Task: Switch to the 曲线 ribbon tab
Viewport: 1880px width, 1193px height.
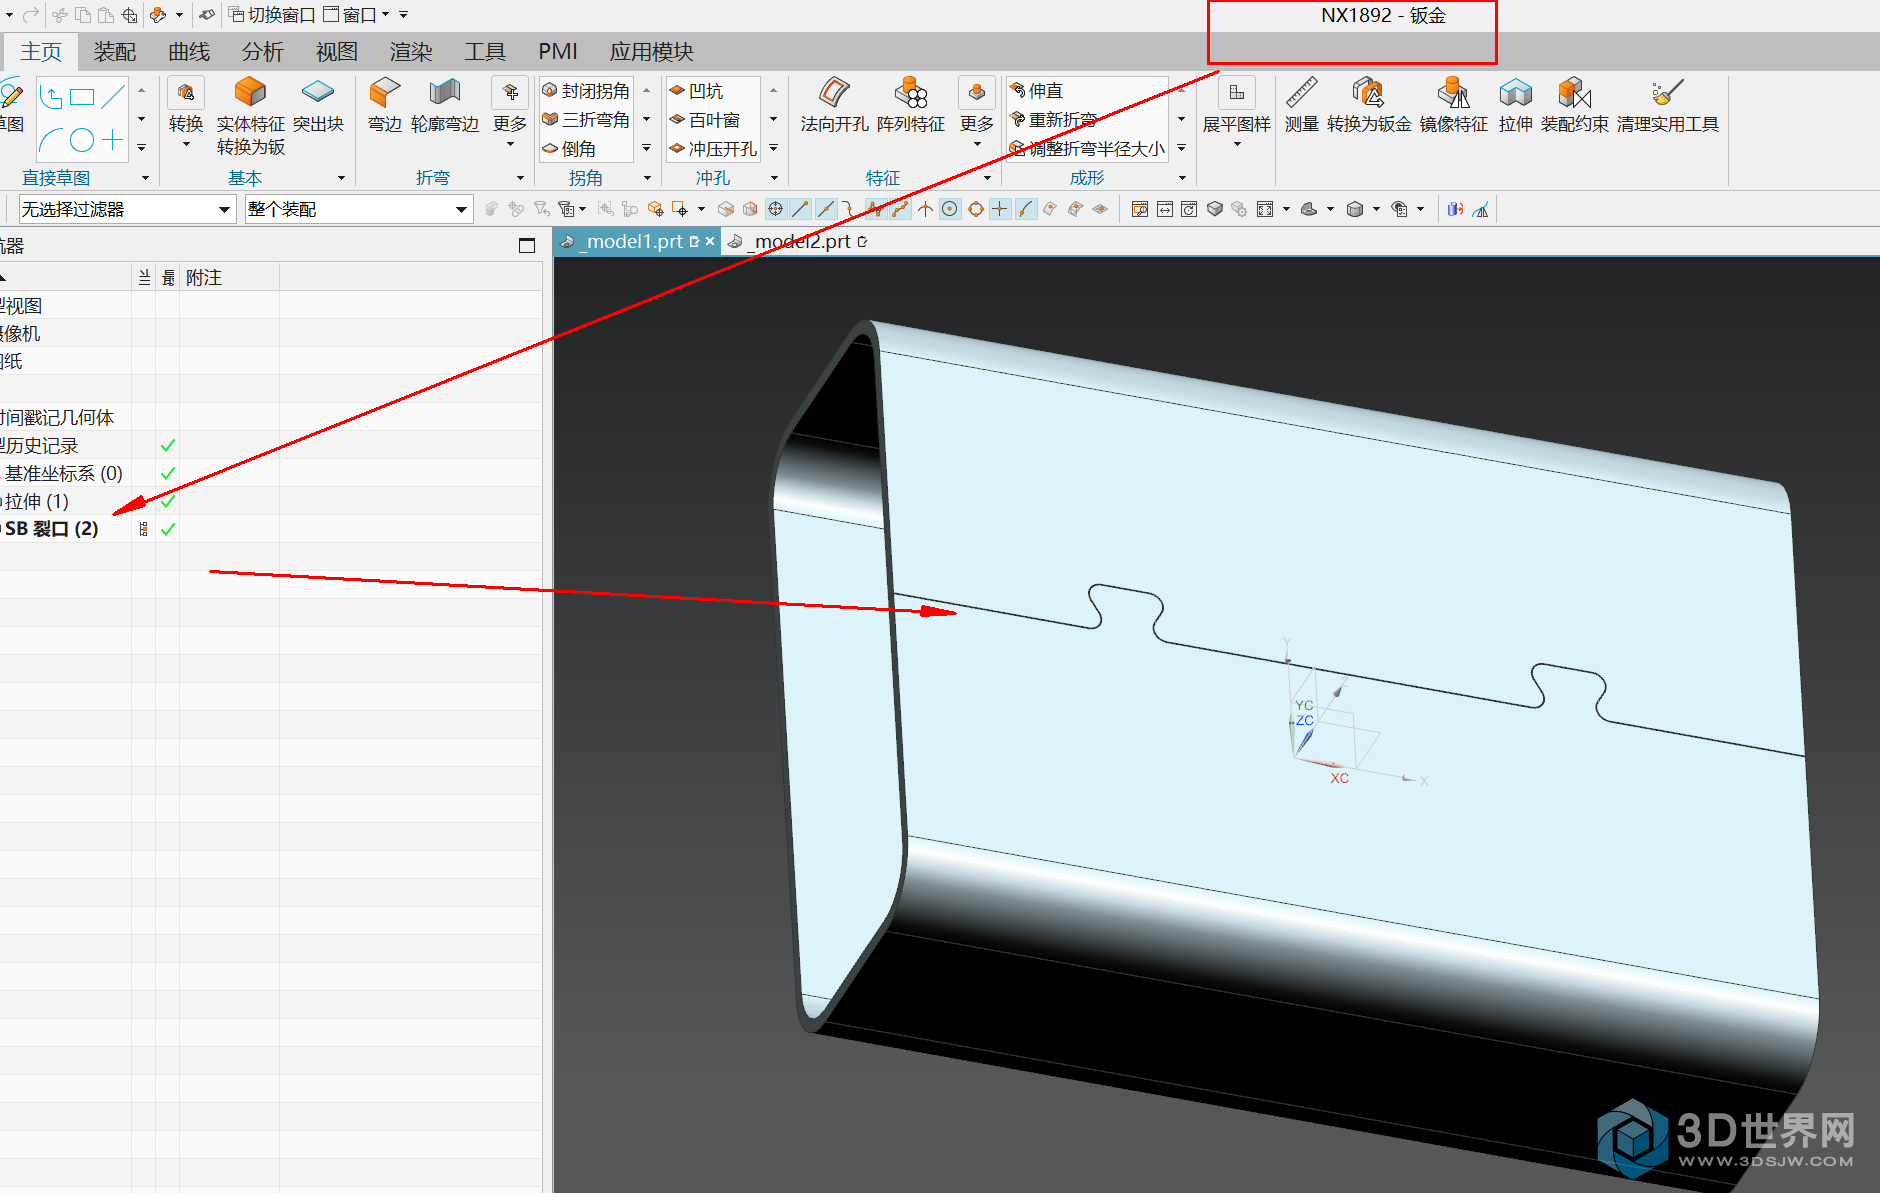Action: [x=189, y=51]
